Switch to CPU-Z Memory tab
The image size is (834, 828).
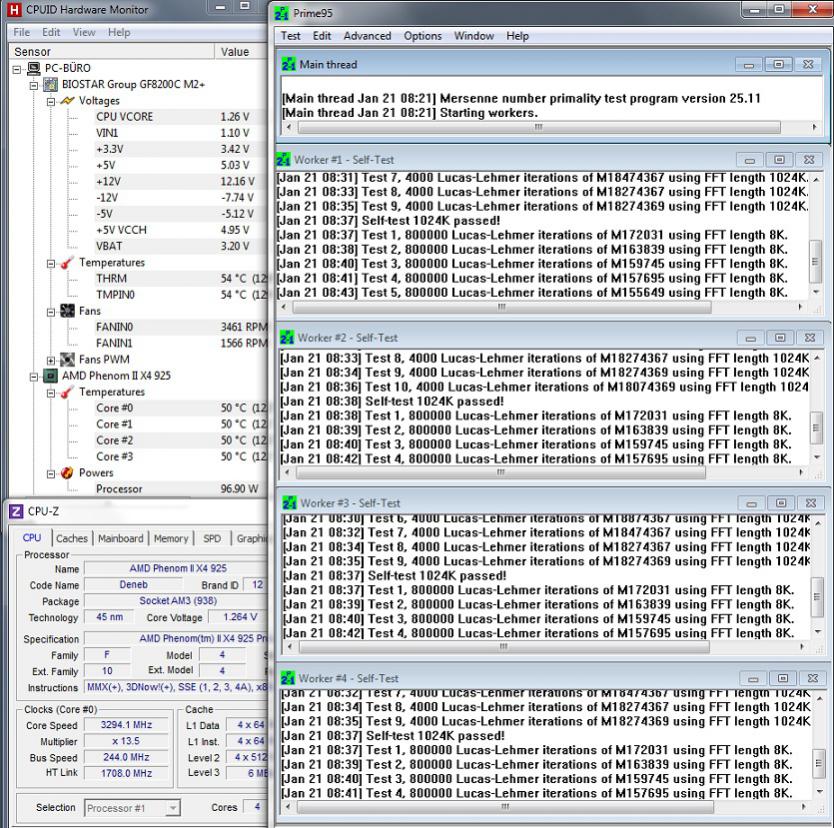pyautogui.click(x=171, y=539)
